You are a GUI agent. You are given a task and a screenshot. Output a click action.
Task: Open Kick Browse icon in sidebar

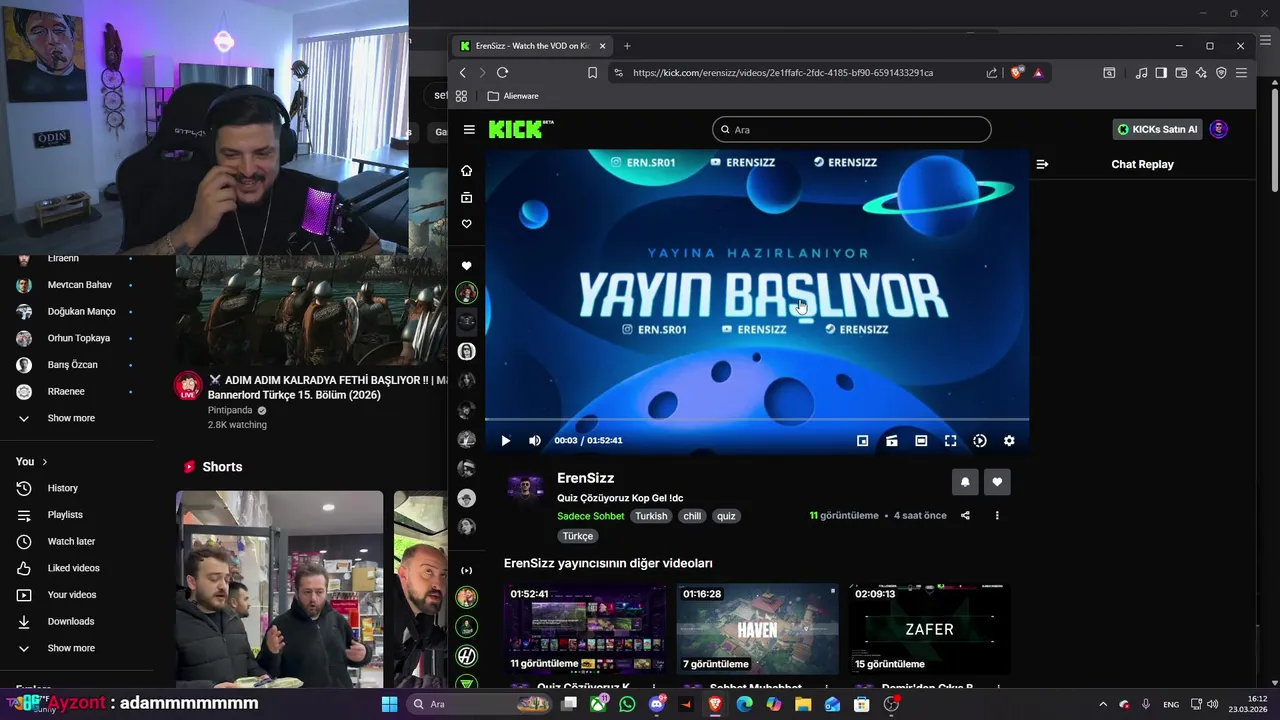466,198
